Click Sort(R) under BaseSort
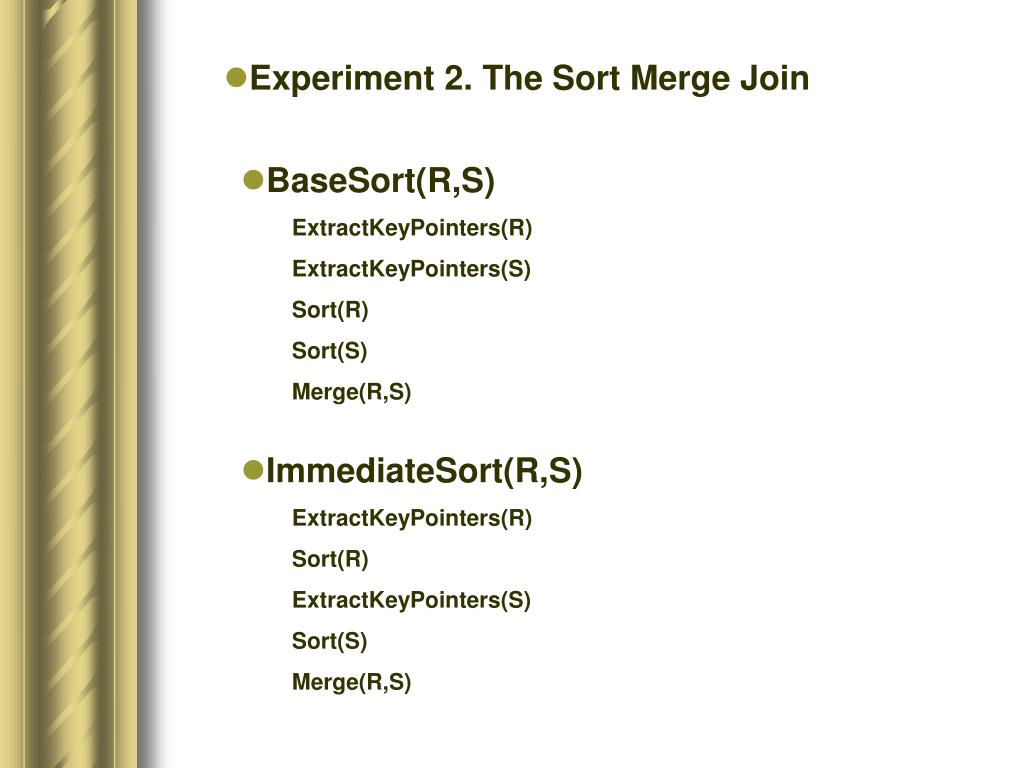 tap(330, 310)
